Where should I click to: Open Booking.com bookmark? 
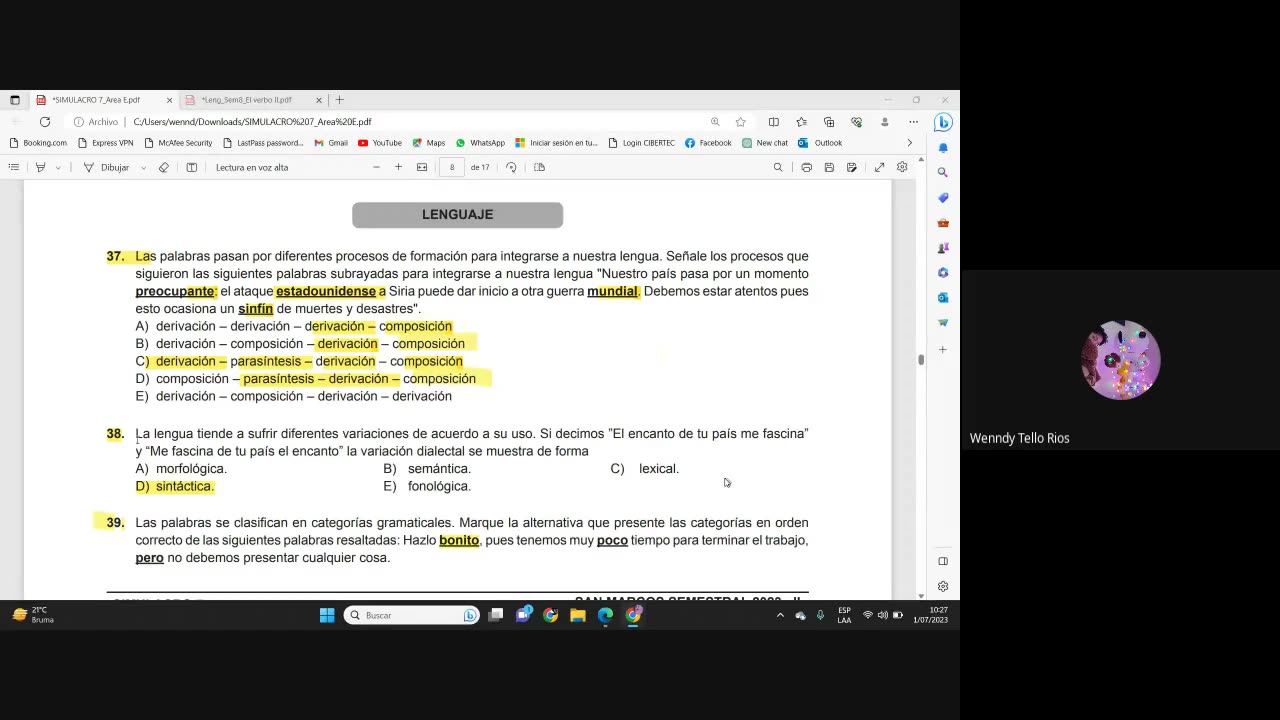pos(38,143)
